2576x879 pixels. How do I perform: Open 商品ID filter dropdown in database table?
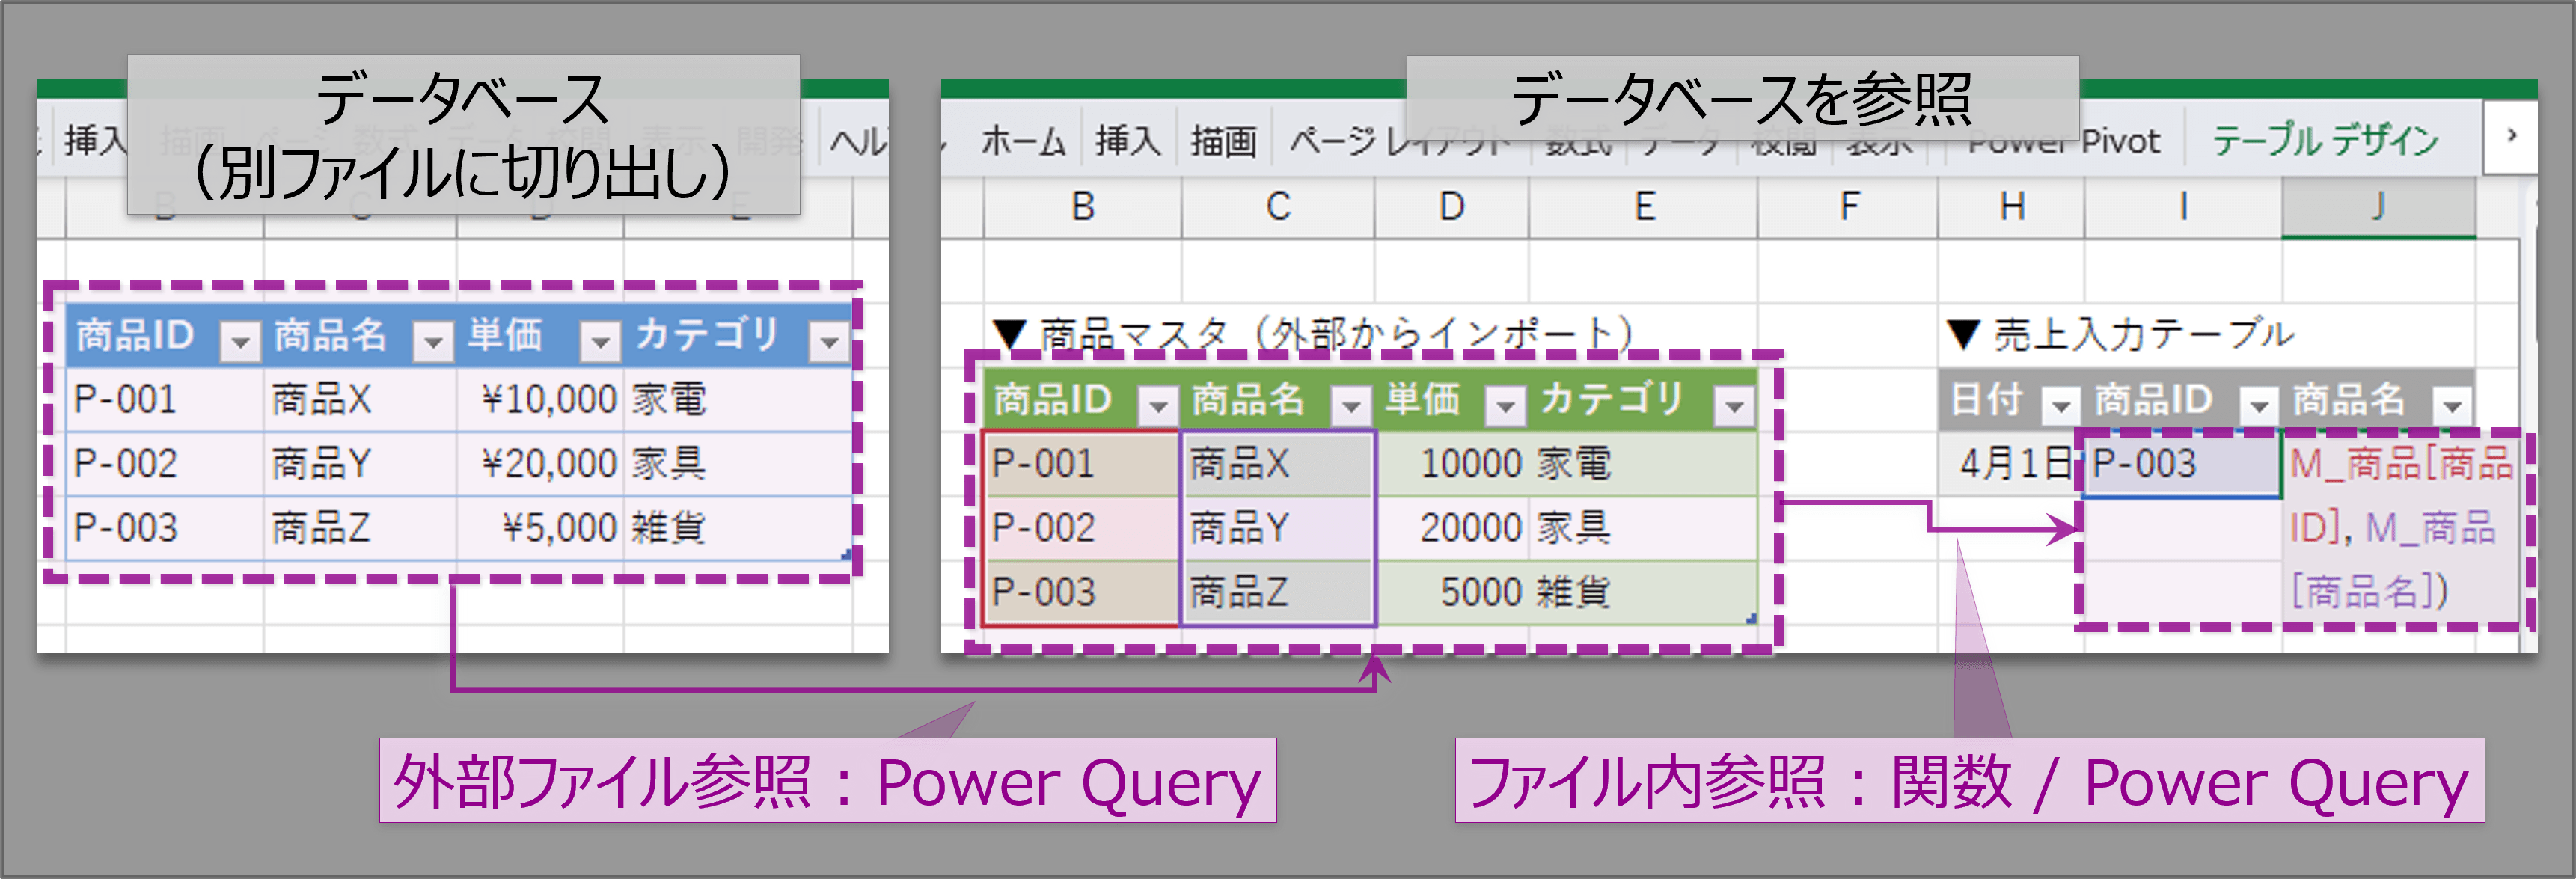click(241, 342)
